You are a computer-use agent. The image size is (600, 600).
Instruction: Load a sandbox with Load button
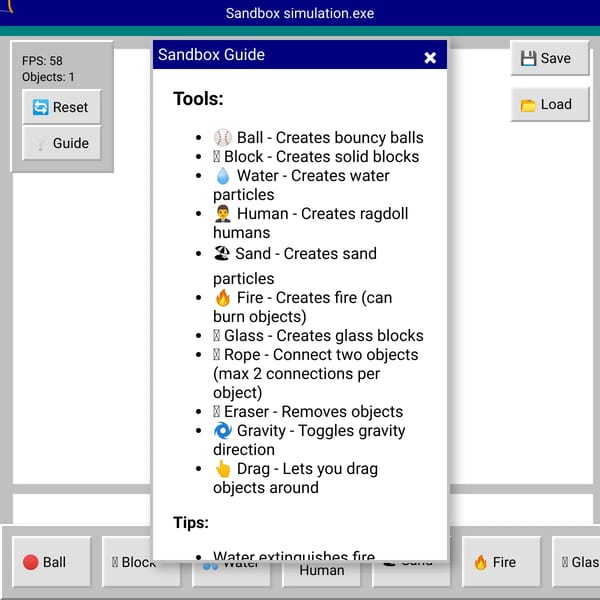click(549, 104)
